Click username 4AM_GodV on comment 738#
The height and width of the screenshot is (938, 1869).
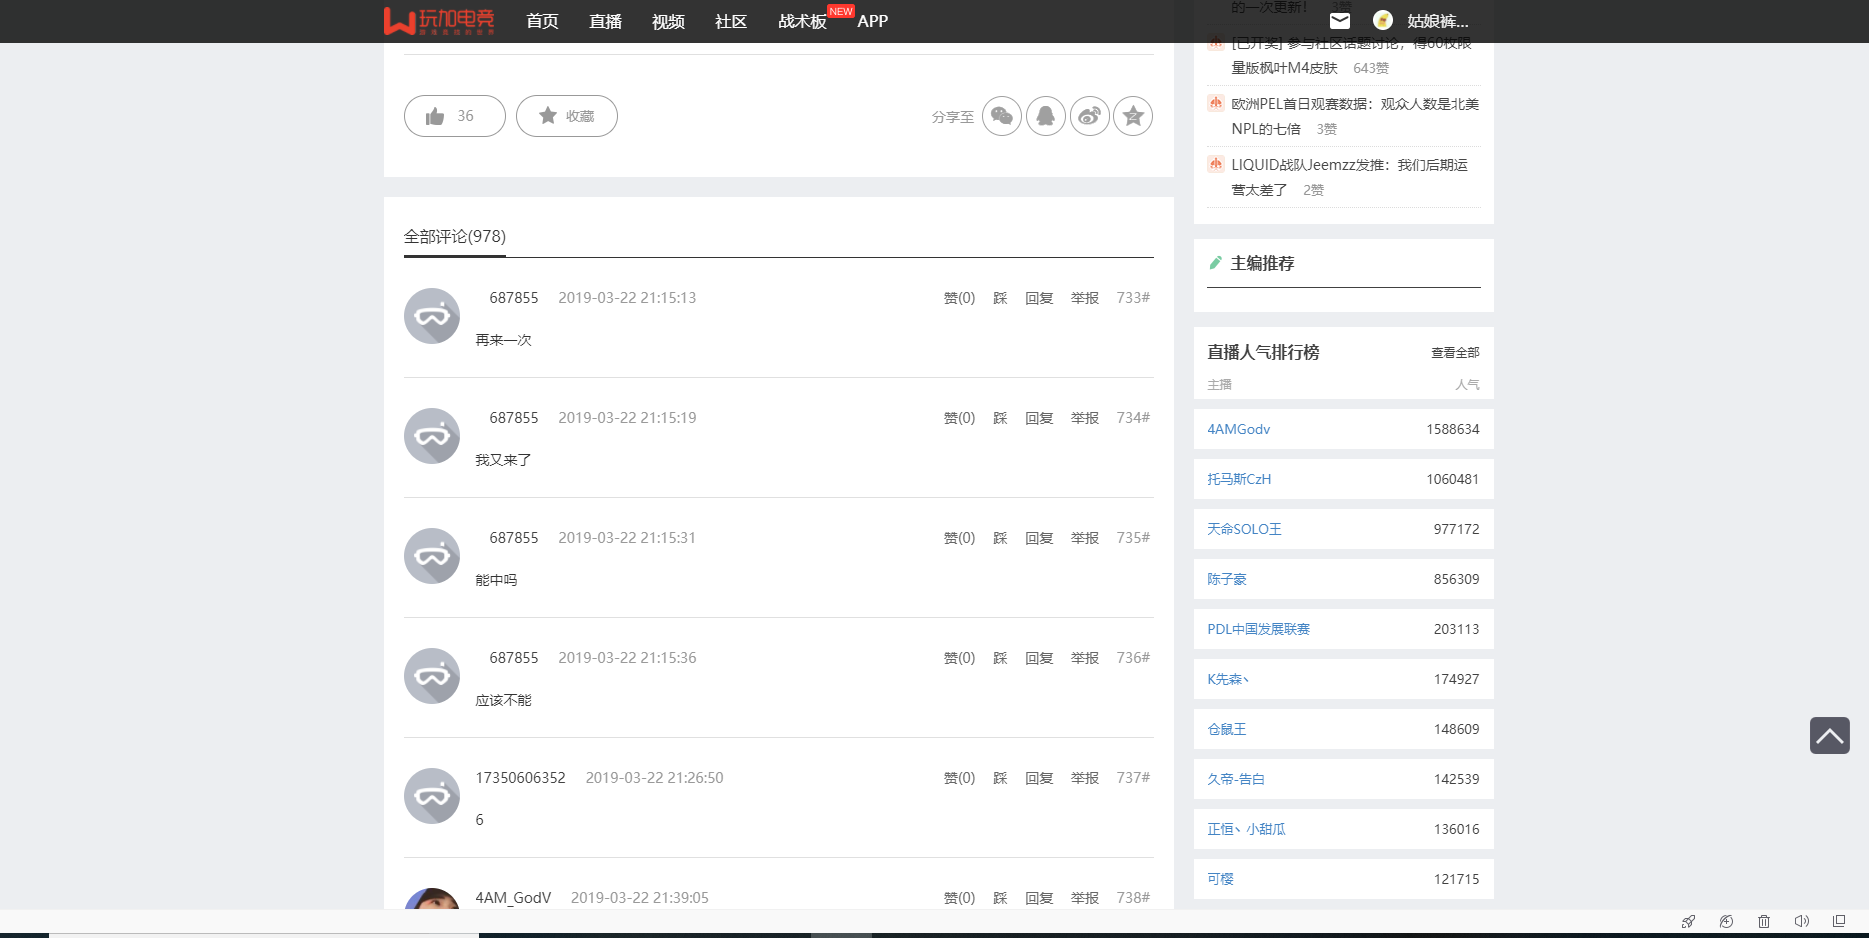(x=513, y=898)
